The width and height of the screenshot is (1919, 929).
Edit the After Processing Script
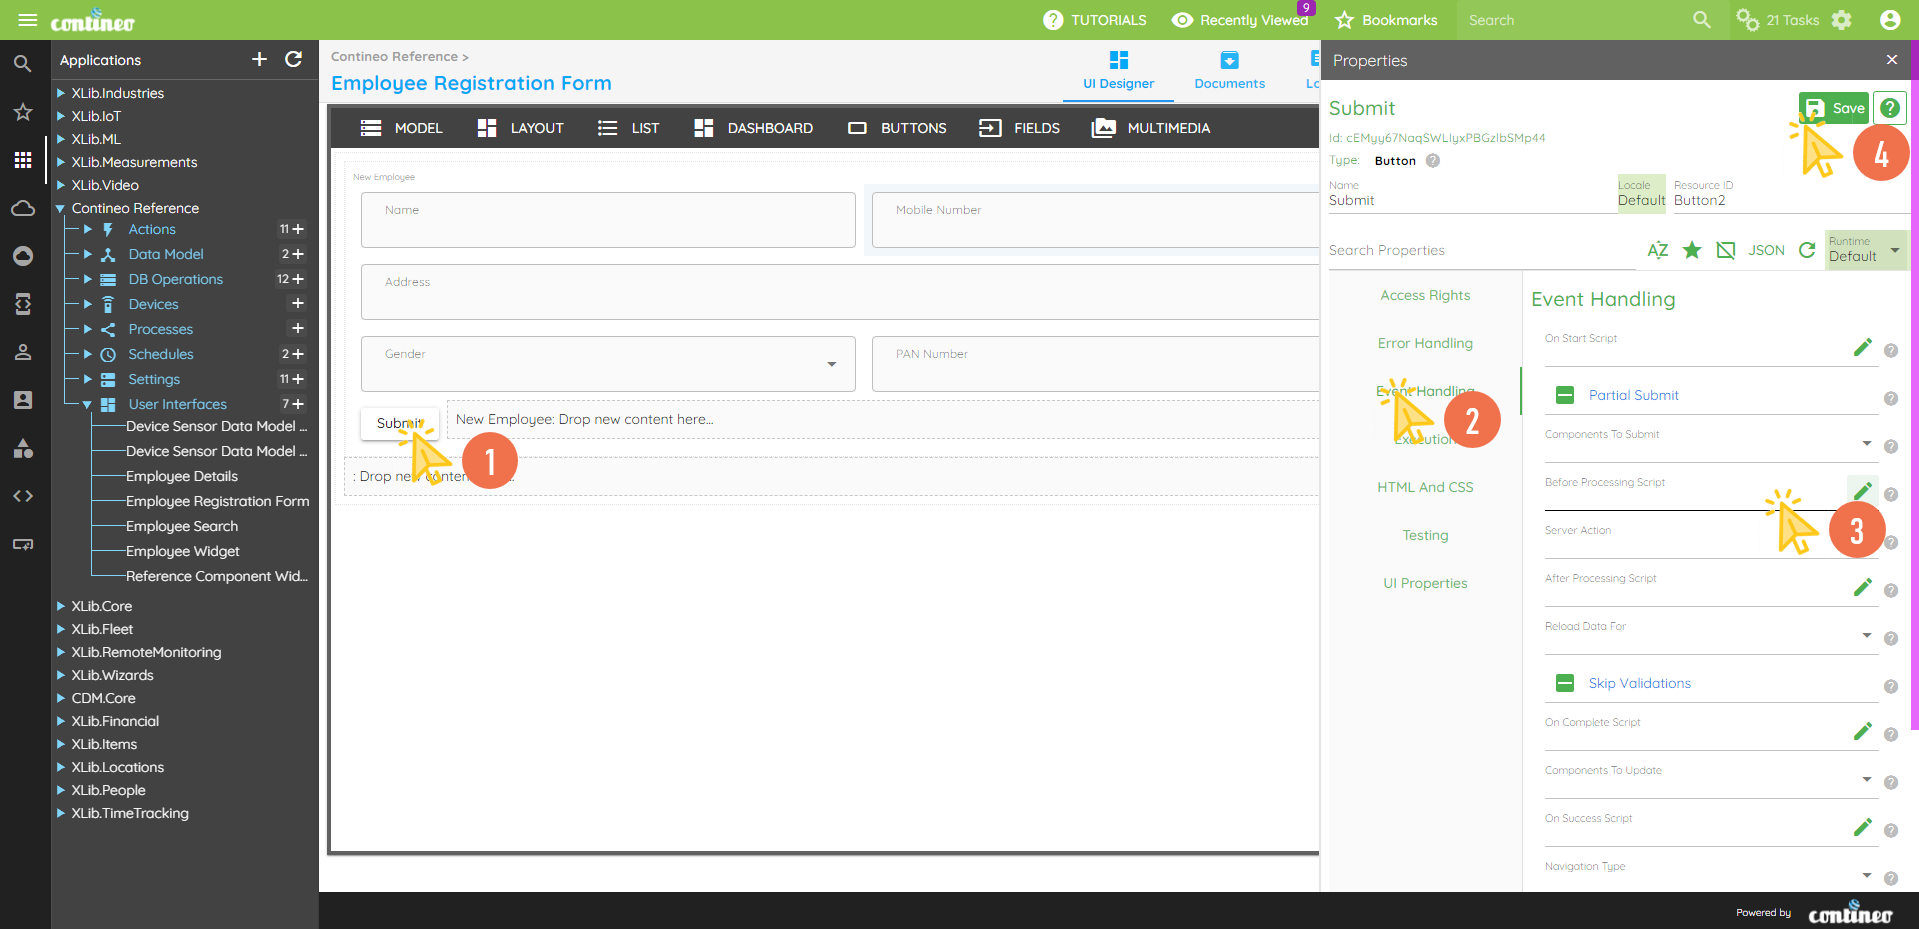[1861, 588]
